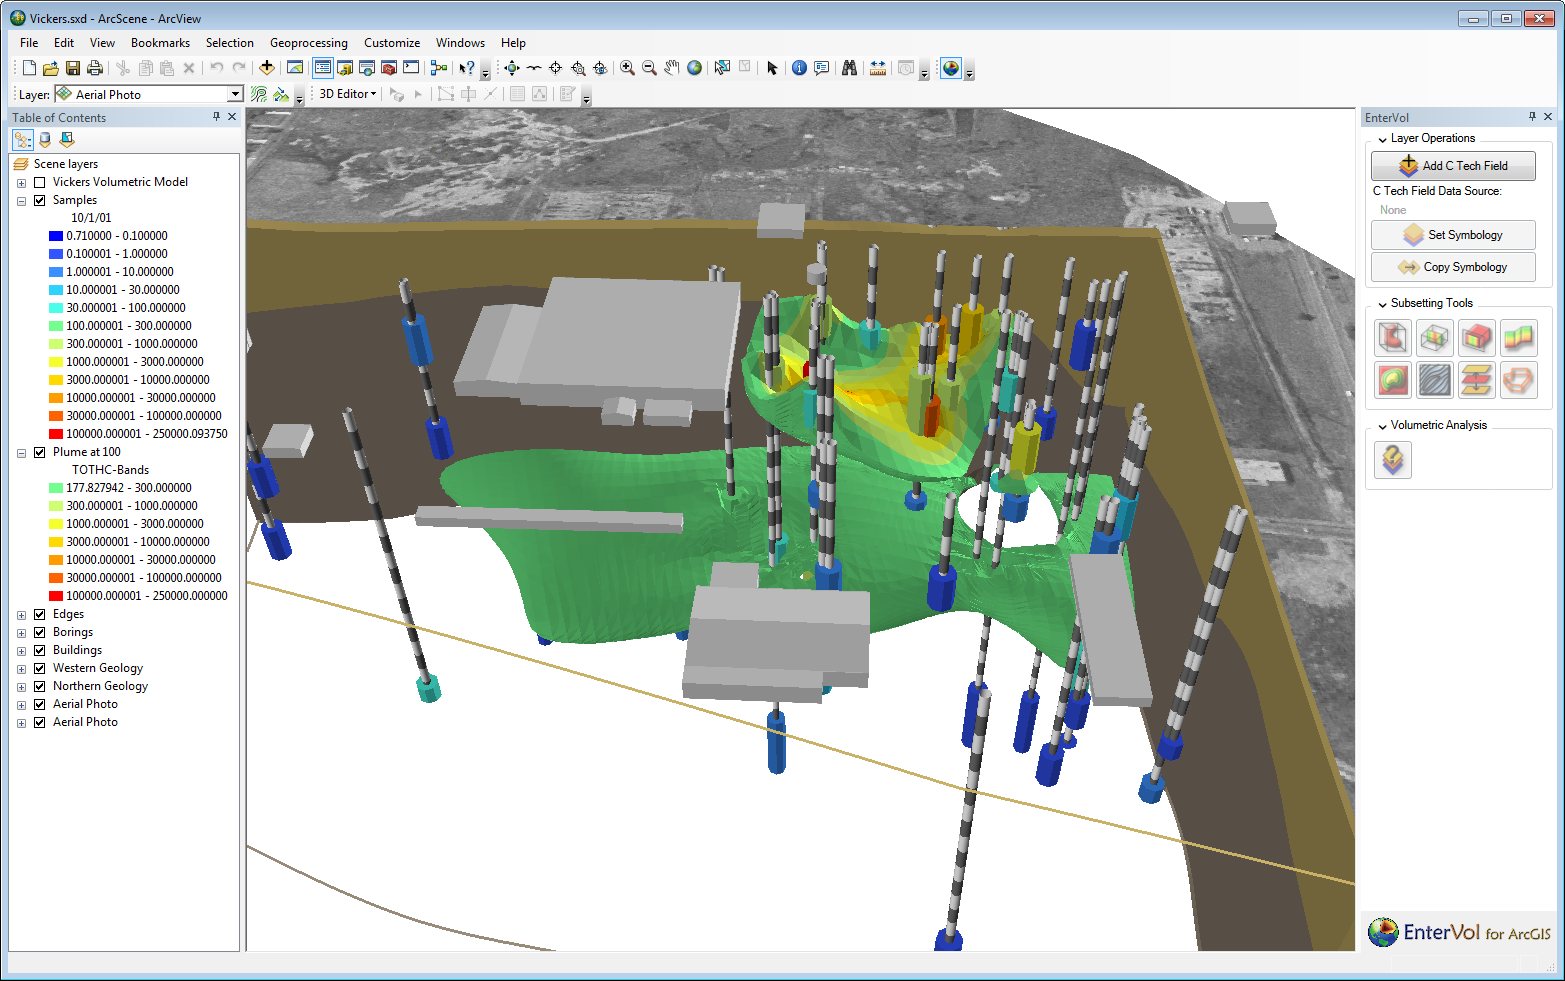Image resolution: width=1565 pixels, height=981 pixels.
Task: Click the red block cut subsetting tool
Action: tap(1477, 338)
